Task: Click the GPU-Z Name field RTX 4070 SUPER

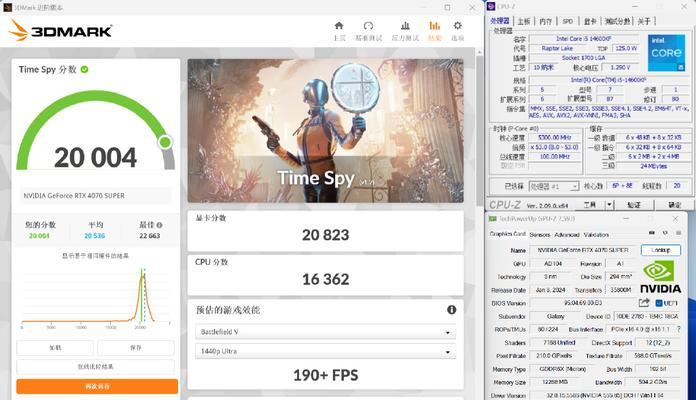Action: pos(583,250)
